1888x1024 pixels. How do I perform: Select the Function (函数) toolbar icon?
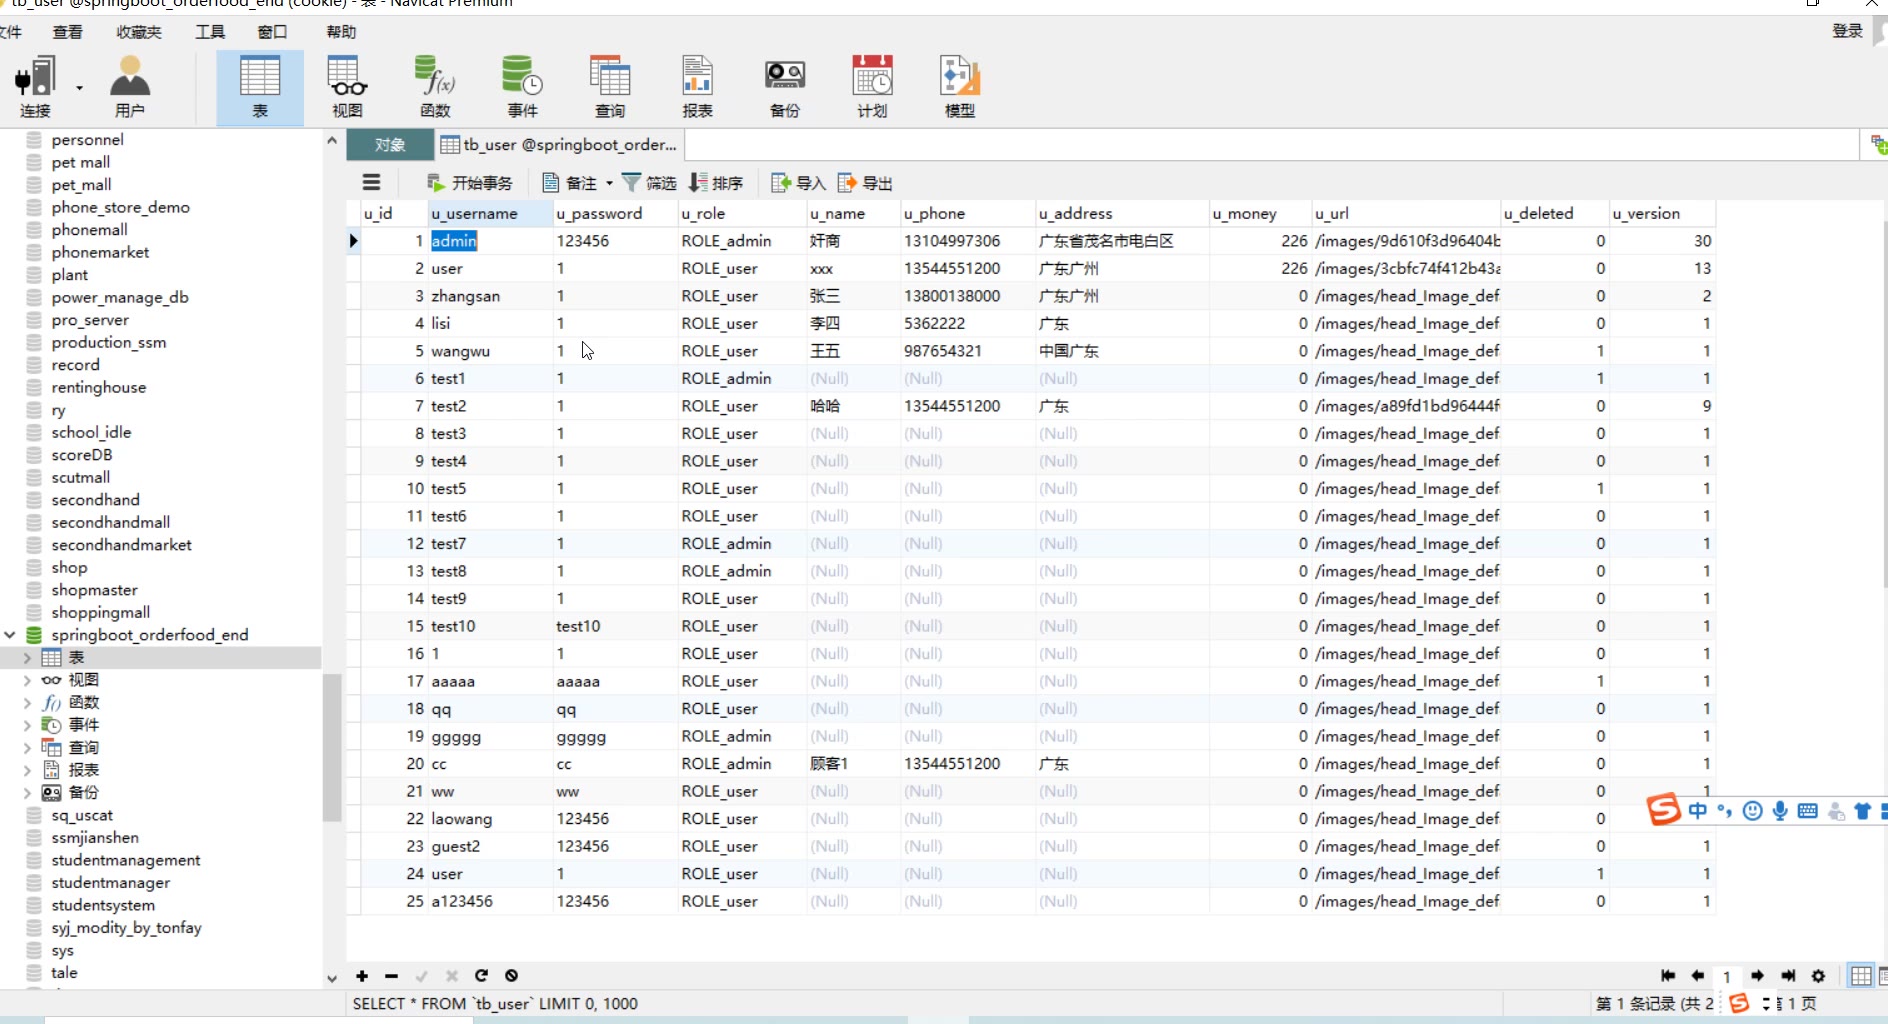tap(435, 86)
